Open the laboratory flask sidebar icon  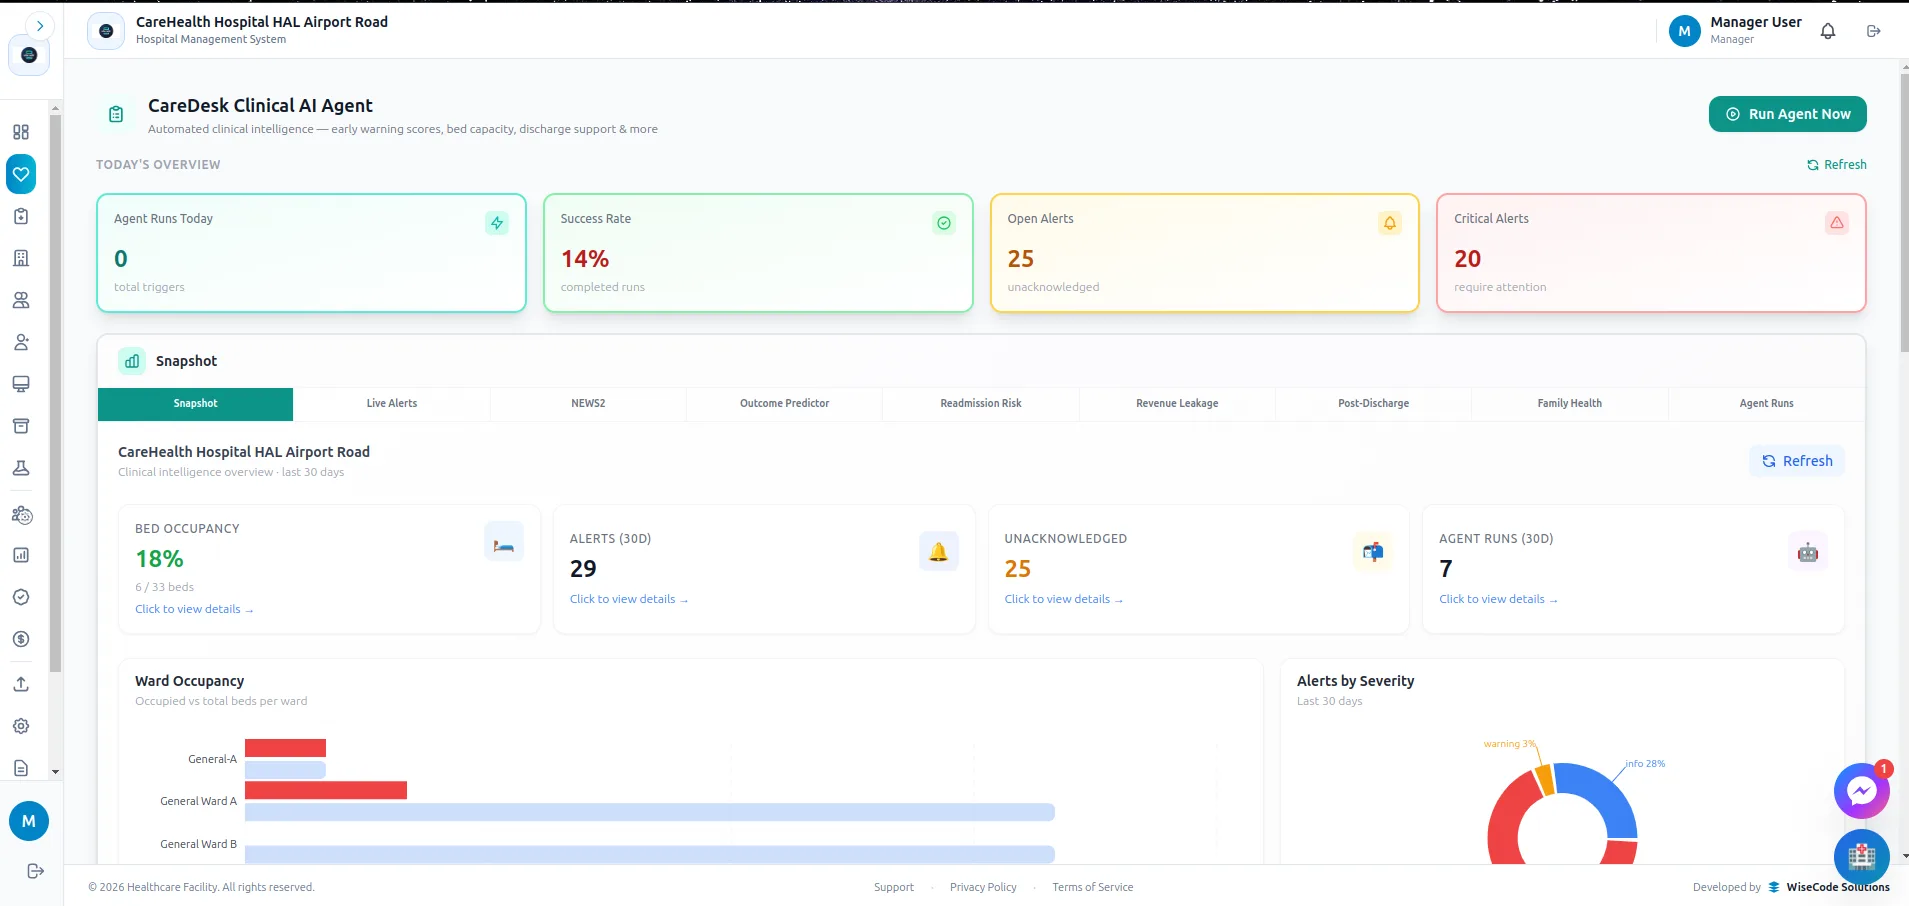click(21, 468)
